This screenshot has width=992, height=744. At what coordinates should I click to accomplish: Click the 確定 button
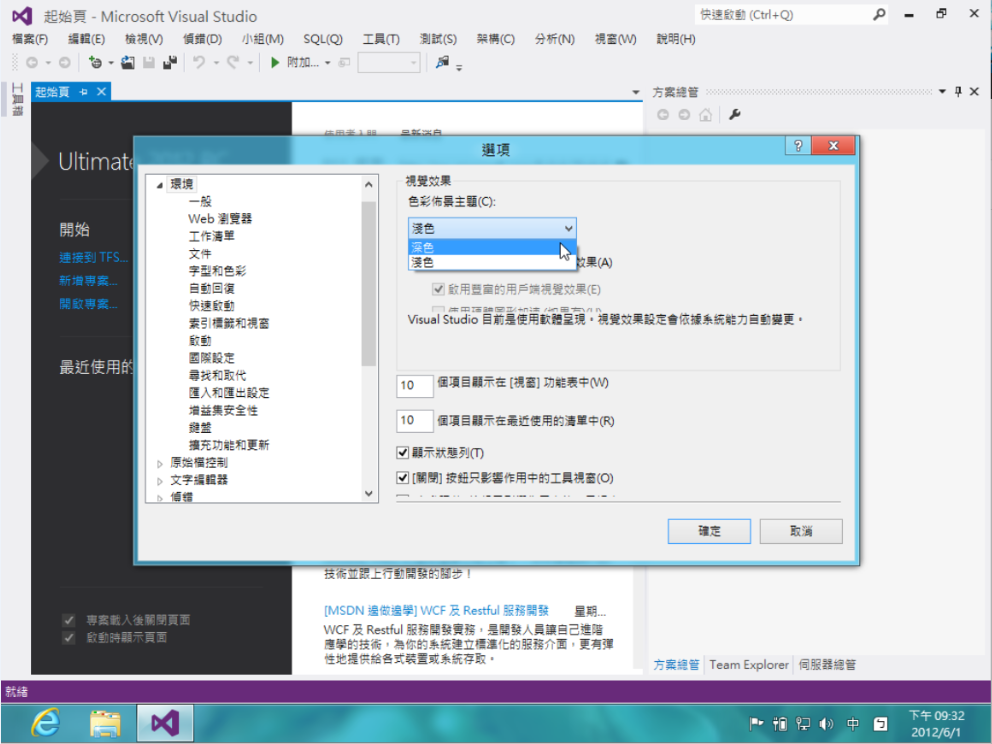[709, 531]
